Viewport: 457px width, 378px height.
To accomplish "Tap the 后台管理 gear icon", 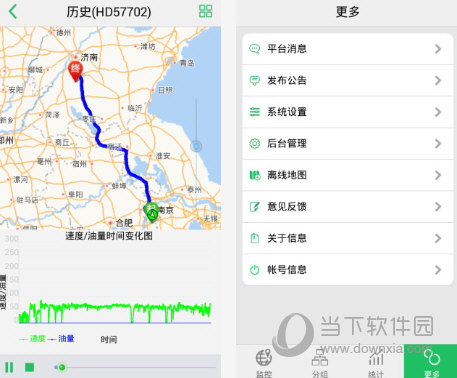I will click(x=255, y=143).
